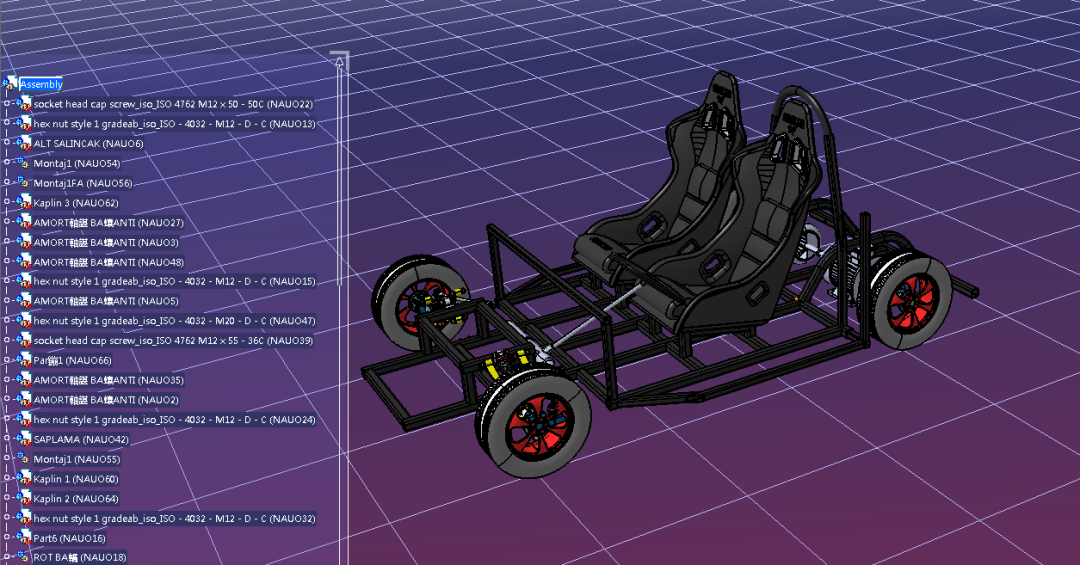Select hex nut label ending (NAUO24)
This screenshot has height=565, width=1080.
174,420
